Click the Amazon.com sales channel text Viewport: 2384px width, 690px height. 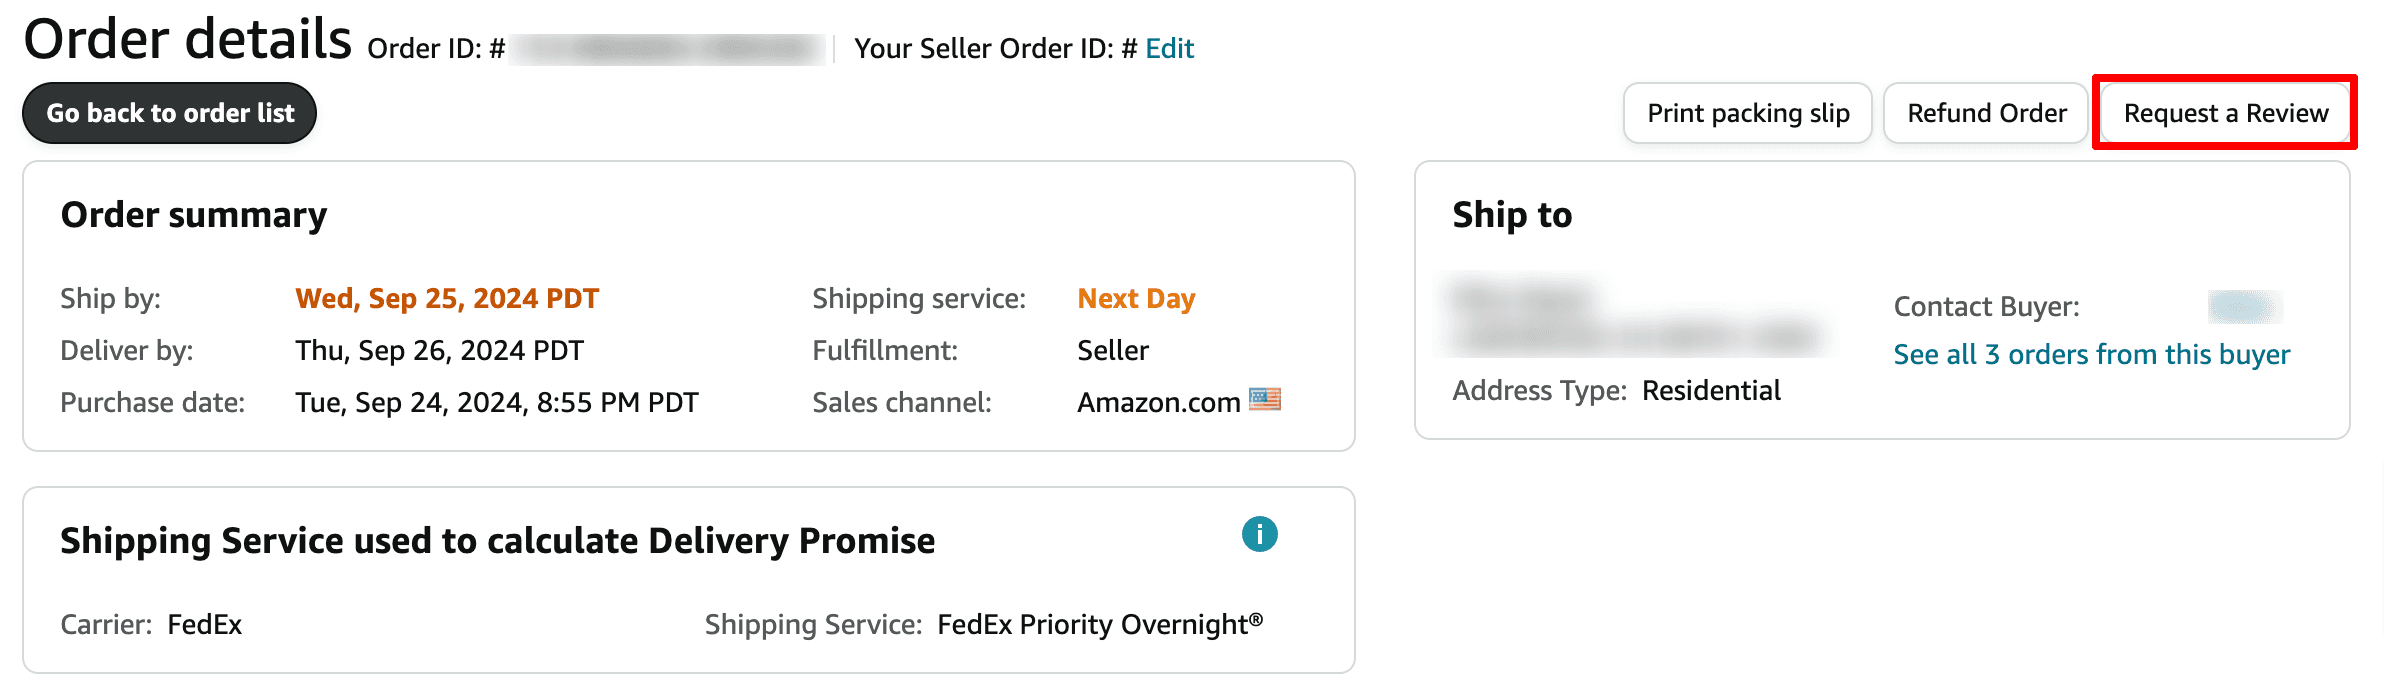point(1158,402)
